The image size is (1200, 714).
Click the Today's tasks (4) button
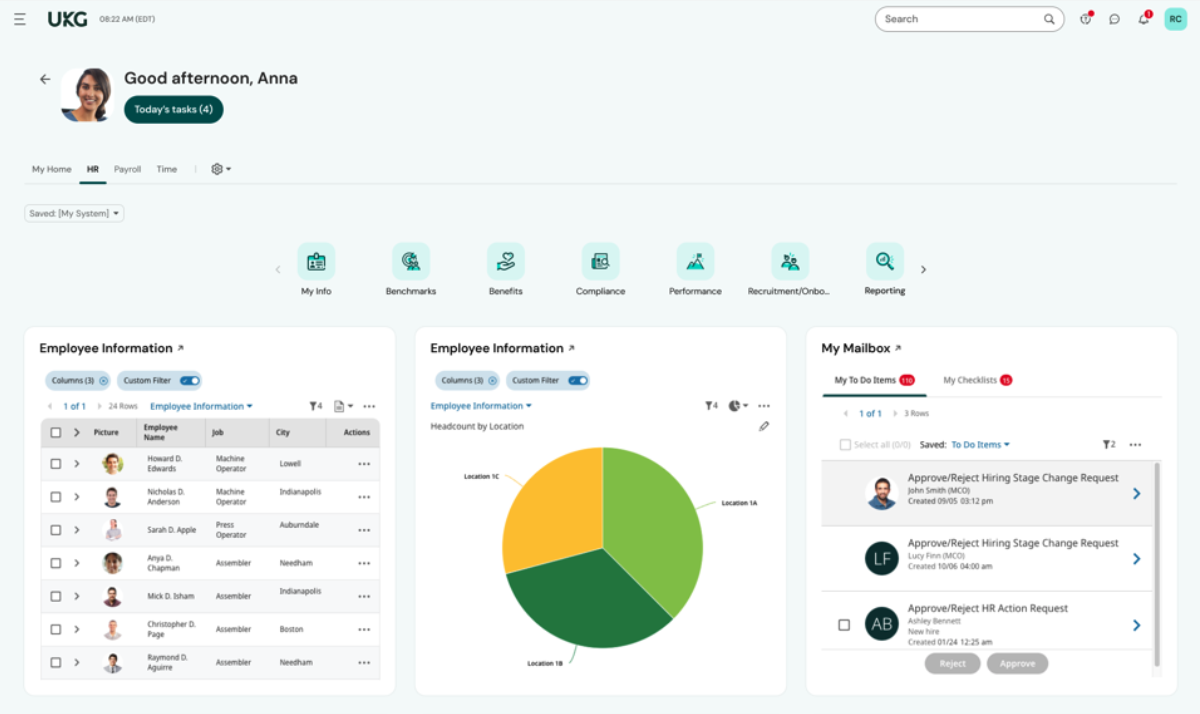(173, 109)
